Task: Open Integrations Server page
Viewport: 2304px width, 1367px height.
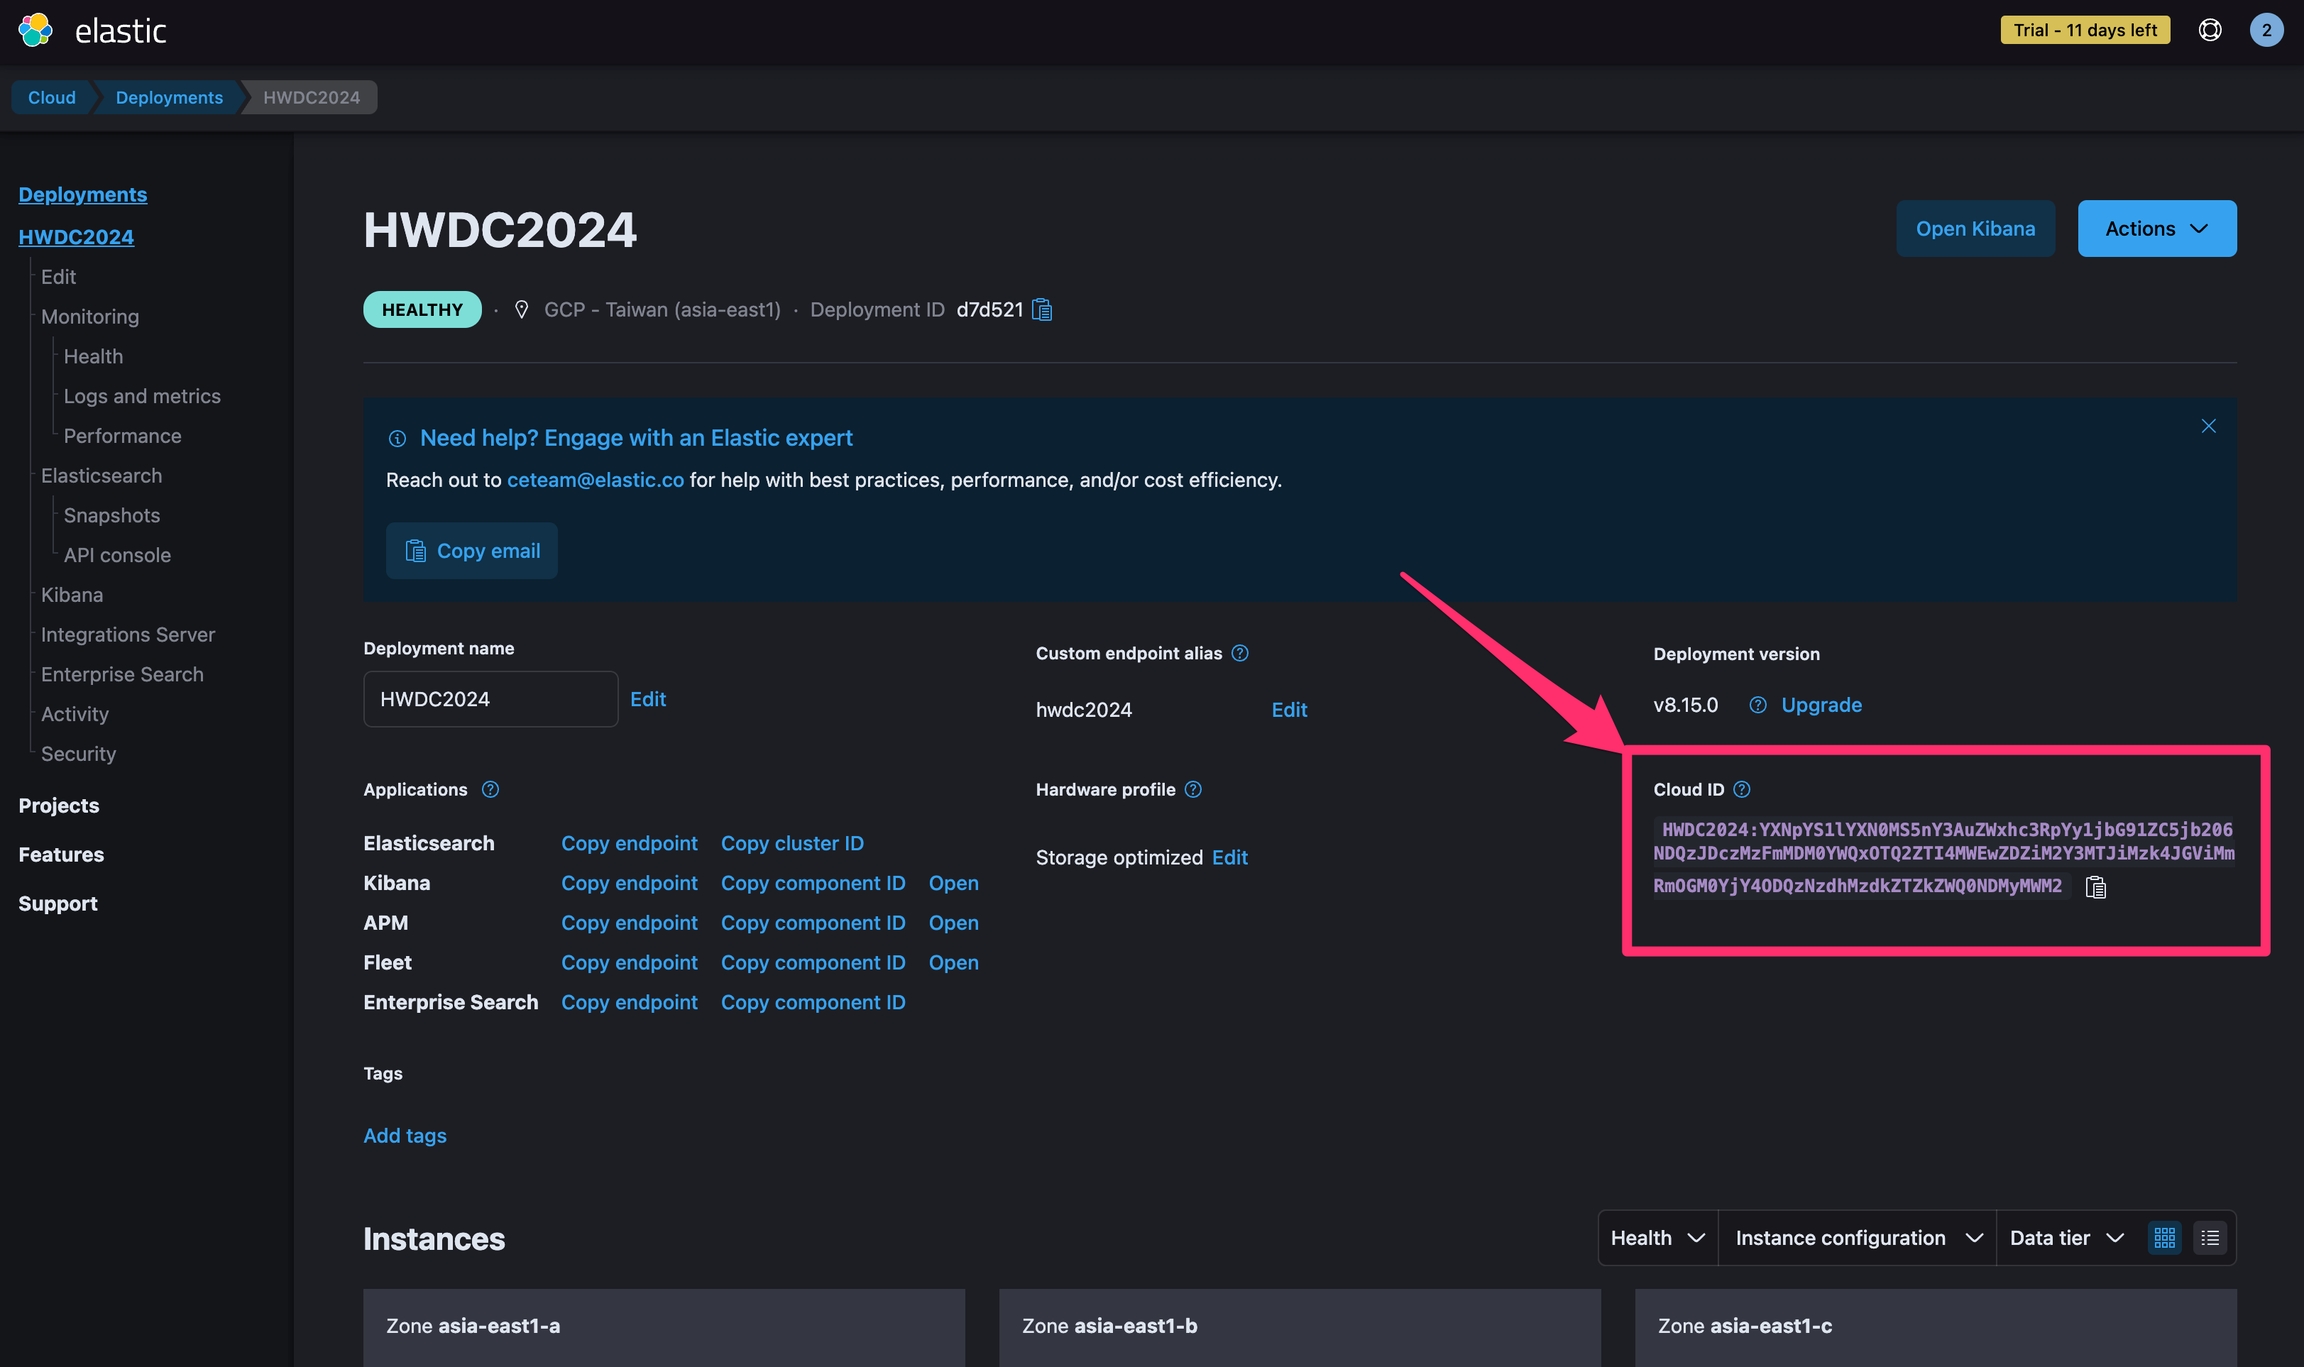Action: (128, 635)
